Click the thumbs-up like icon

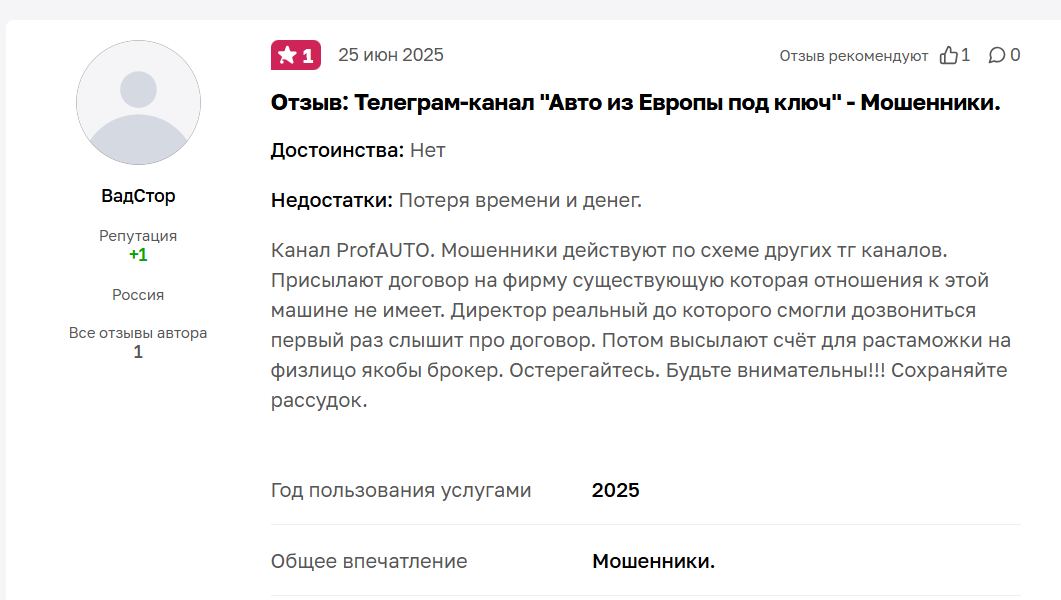point(949,56)
